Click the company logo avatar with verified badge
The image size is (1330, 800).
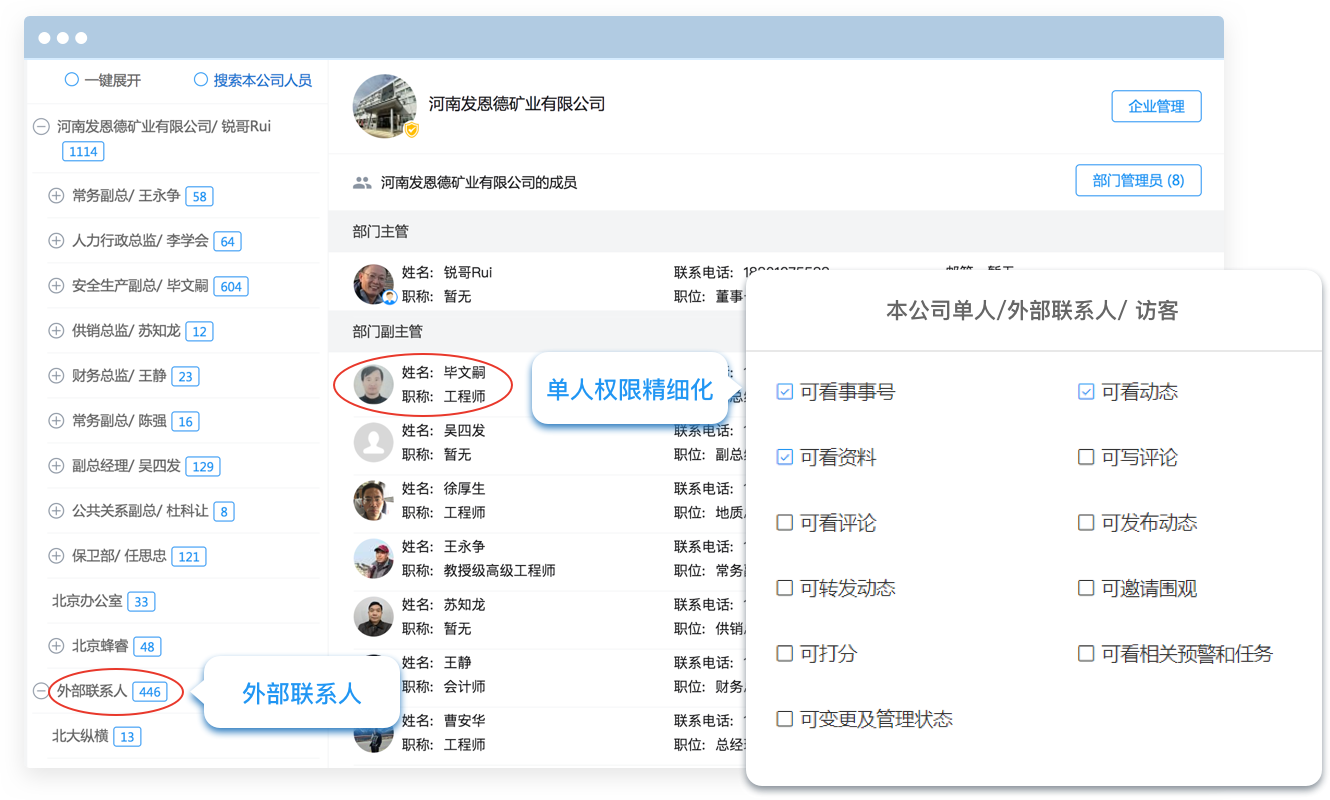coord(385,106)
